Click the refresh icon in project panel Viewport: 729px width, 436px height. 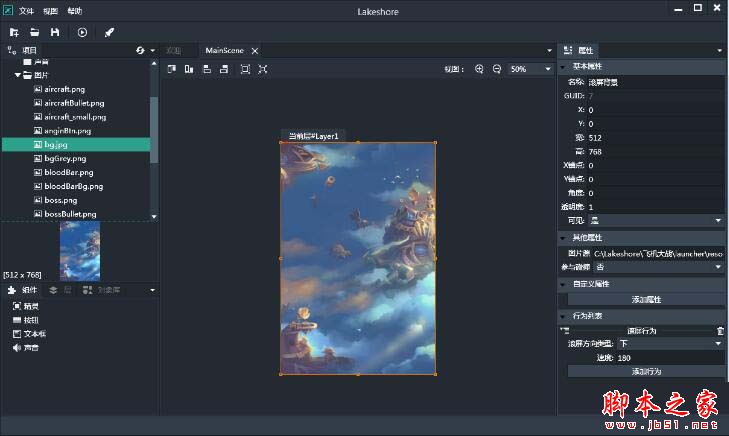click(x=140, y=50)
